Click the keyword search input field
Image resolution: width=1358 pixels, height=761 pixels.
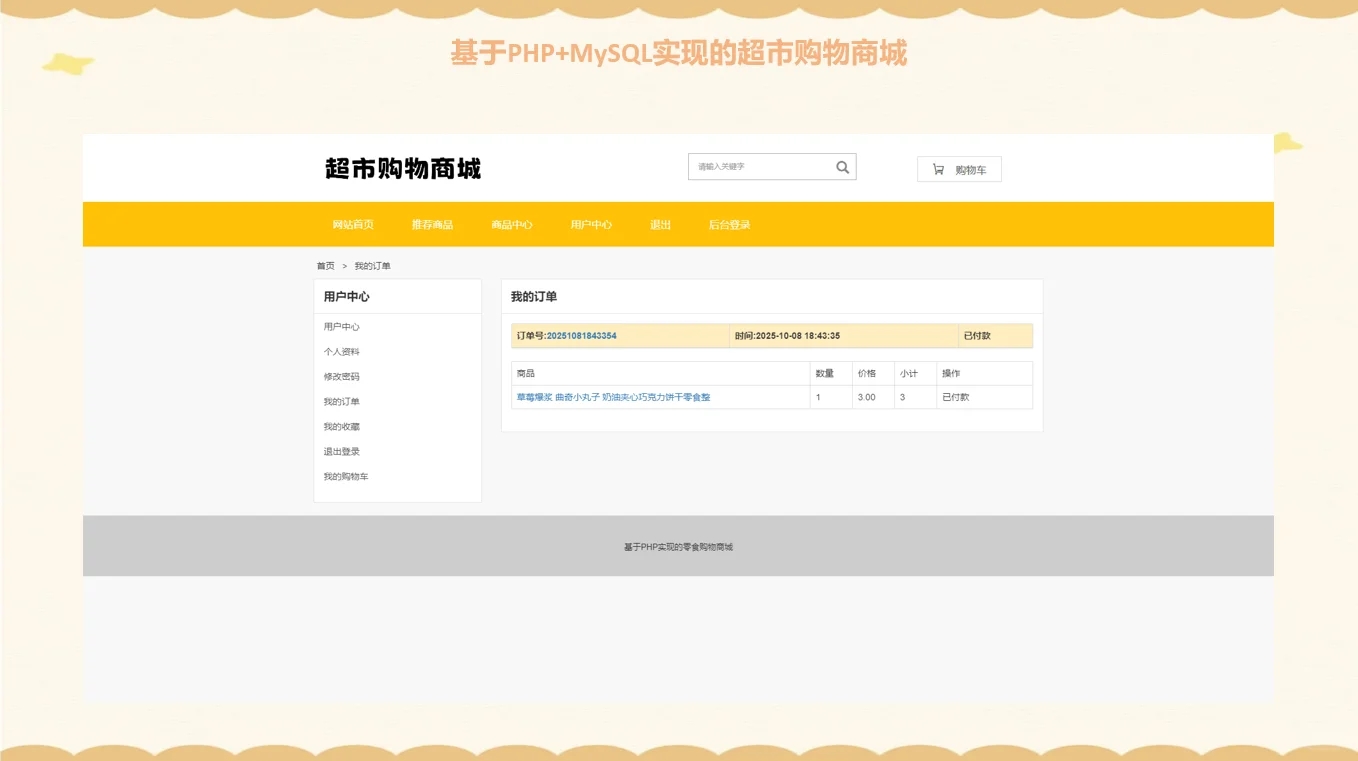(x=760, y=166)
